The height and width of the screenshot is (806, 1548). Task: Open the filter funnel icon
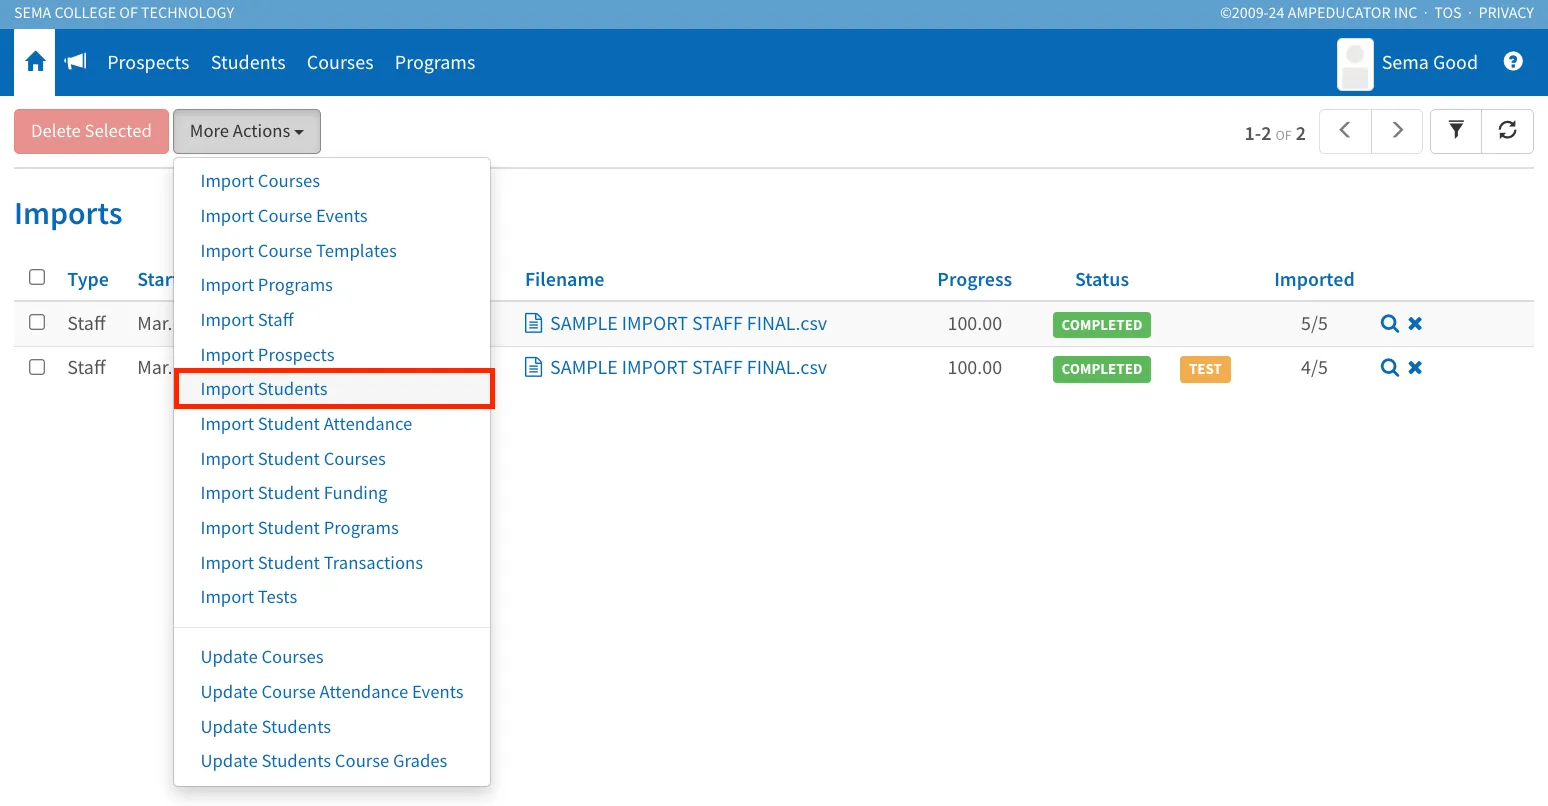point(1456,131)
